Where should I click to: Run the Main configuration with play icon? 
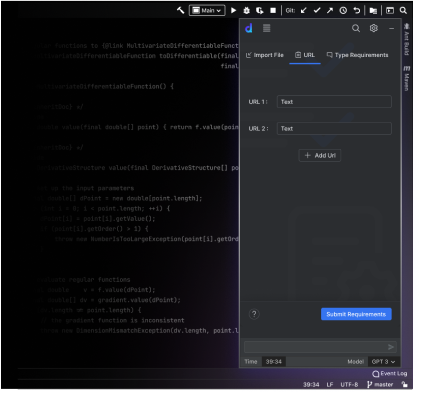pos(234,10)
